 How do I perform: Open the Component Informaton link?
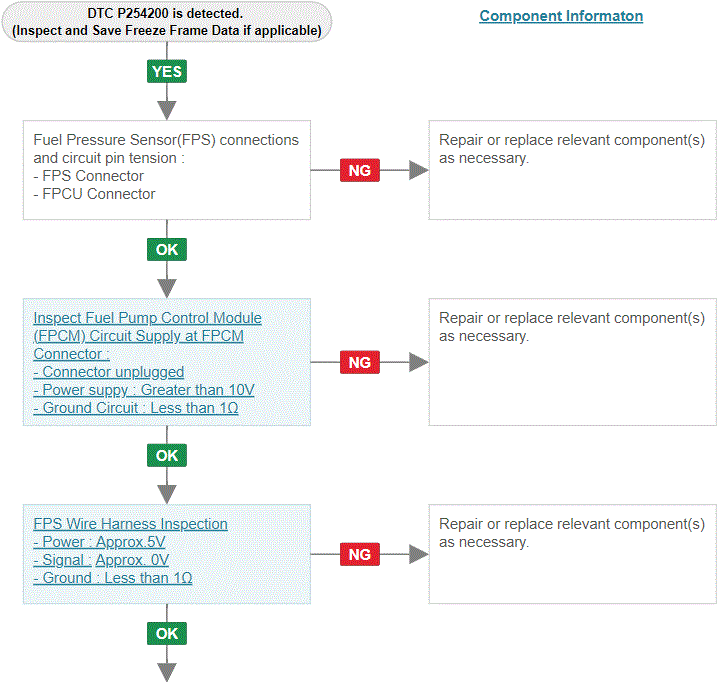[x=561, y=16]
